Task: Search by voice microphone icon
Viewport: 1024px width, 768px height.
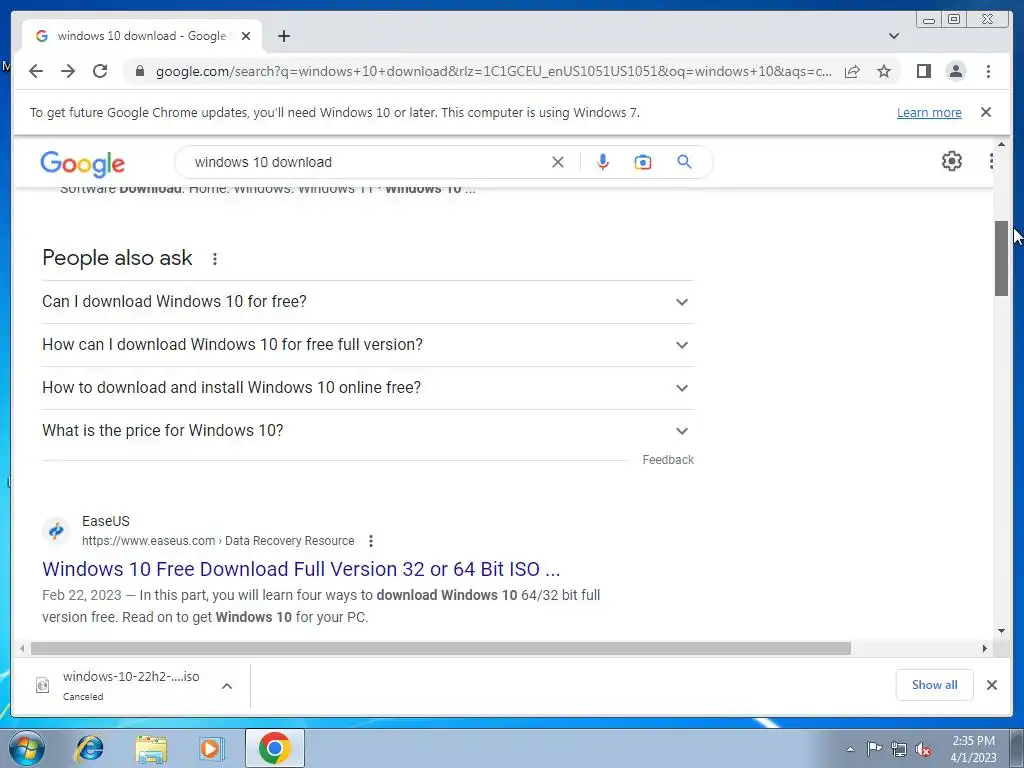Action: pos(603,162)
